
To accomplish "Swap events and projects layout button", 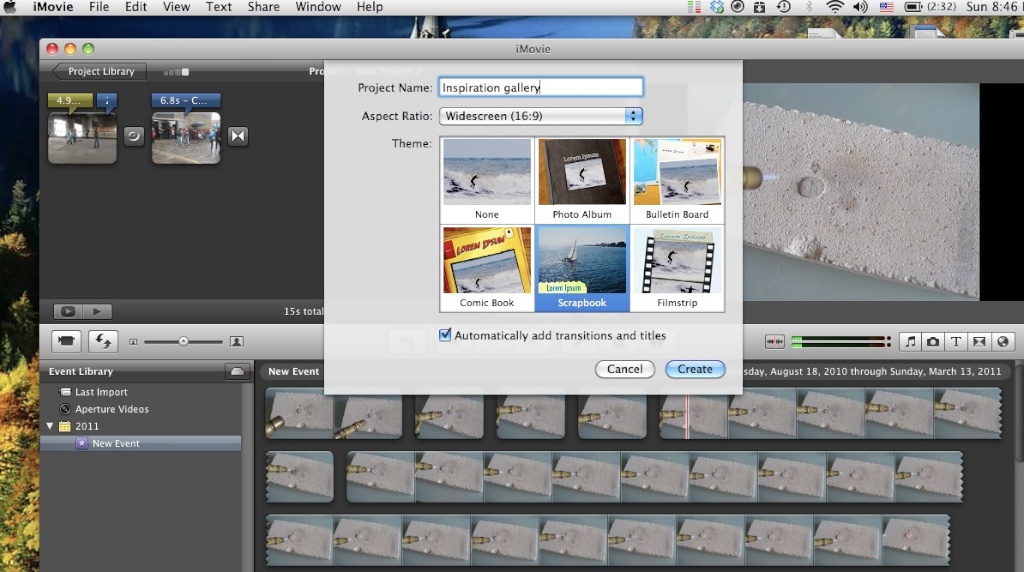I will [103, 341].
